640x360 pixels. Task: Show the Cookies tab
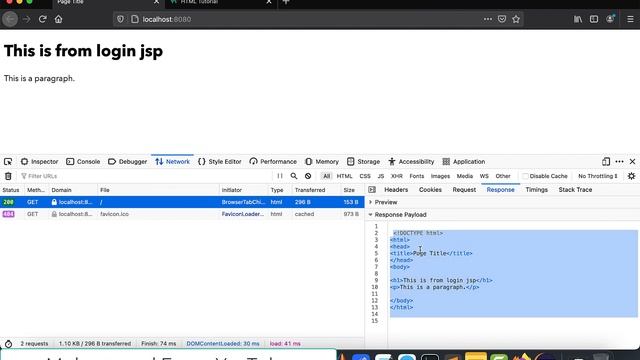[x=430, y=190]
